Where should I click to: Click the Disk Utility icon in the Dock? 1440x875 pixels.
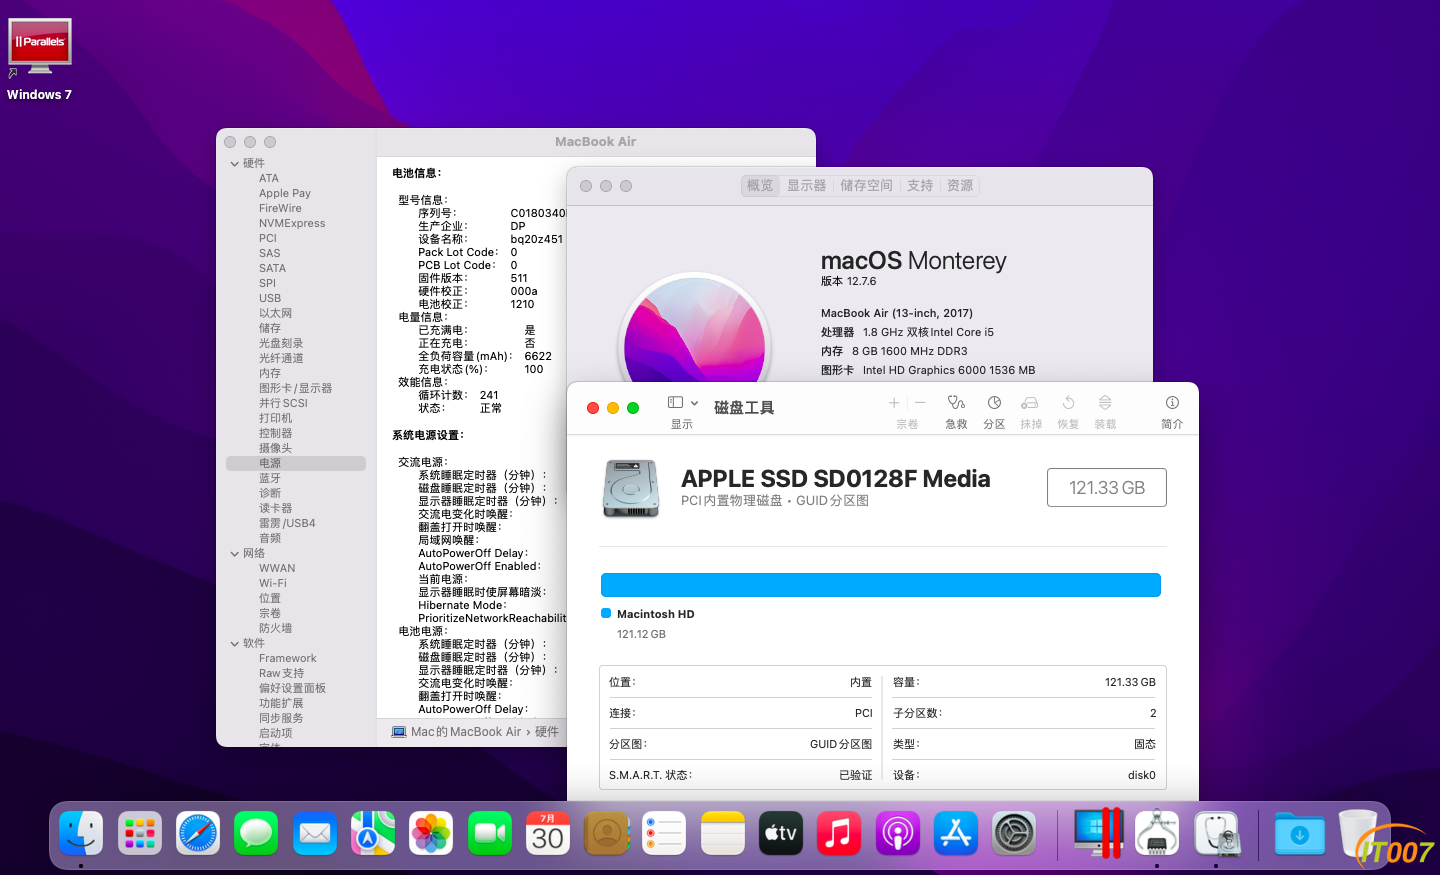[1216, 833]
